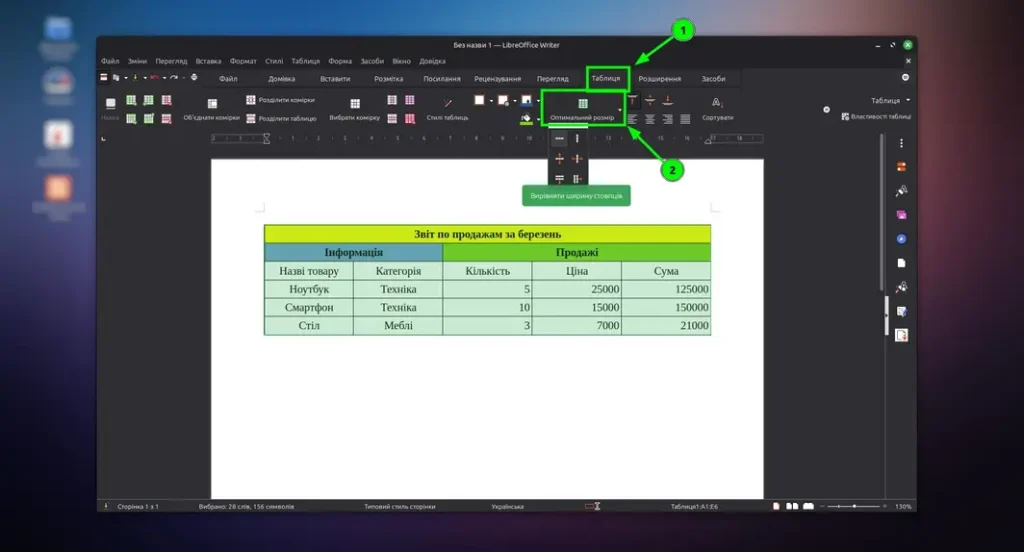This screenshot has height=552, width=1024.
Task: Click the Delete Table red icon
Action: [409, 118]
